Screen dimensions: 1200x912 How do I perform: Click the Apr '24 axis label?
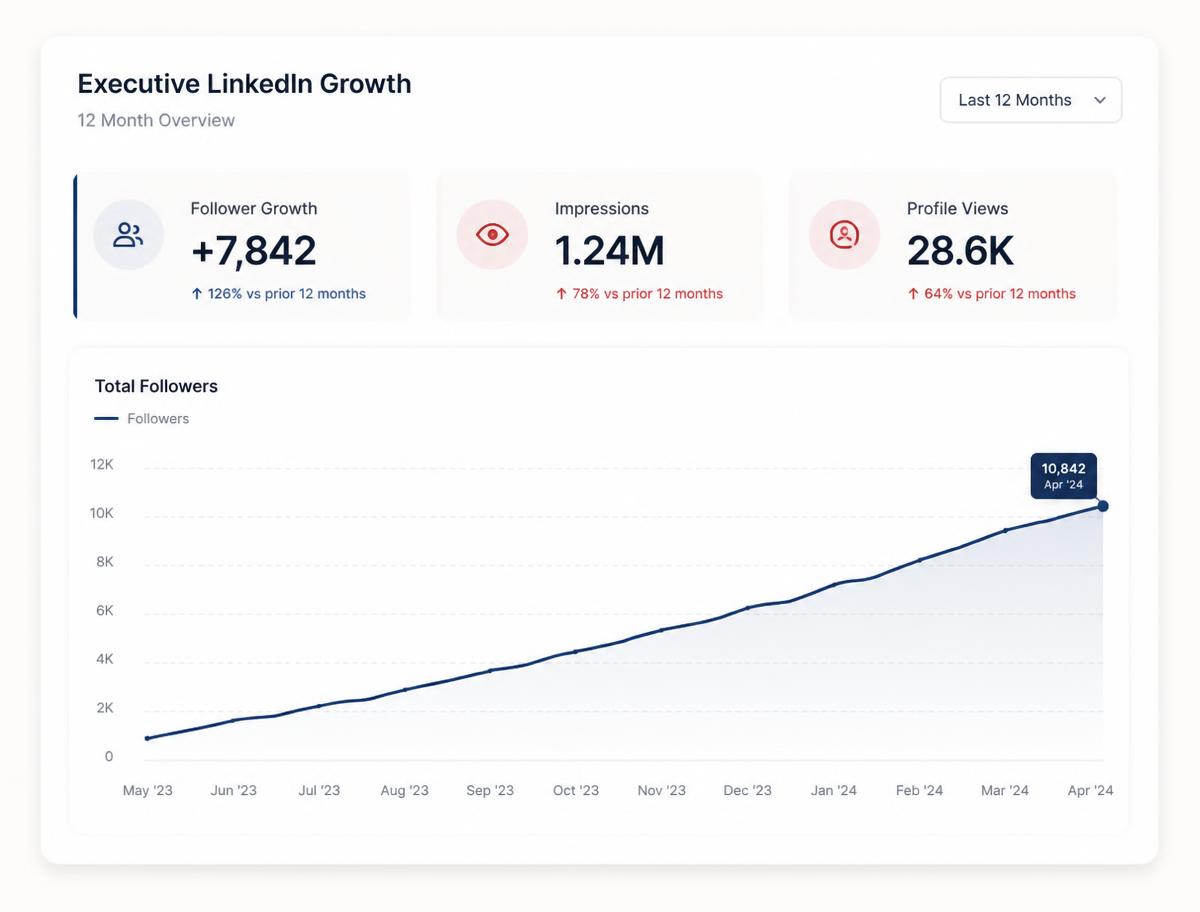coord(1091,790)
